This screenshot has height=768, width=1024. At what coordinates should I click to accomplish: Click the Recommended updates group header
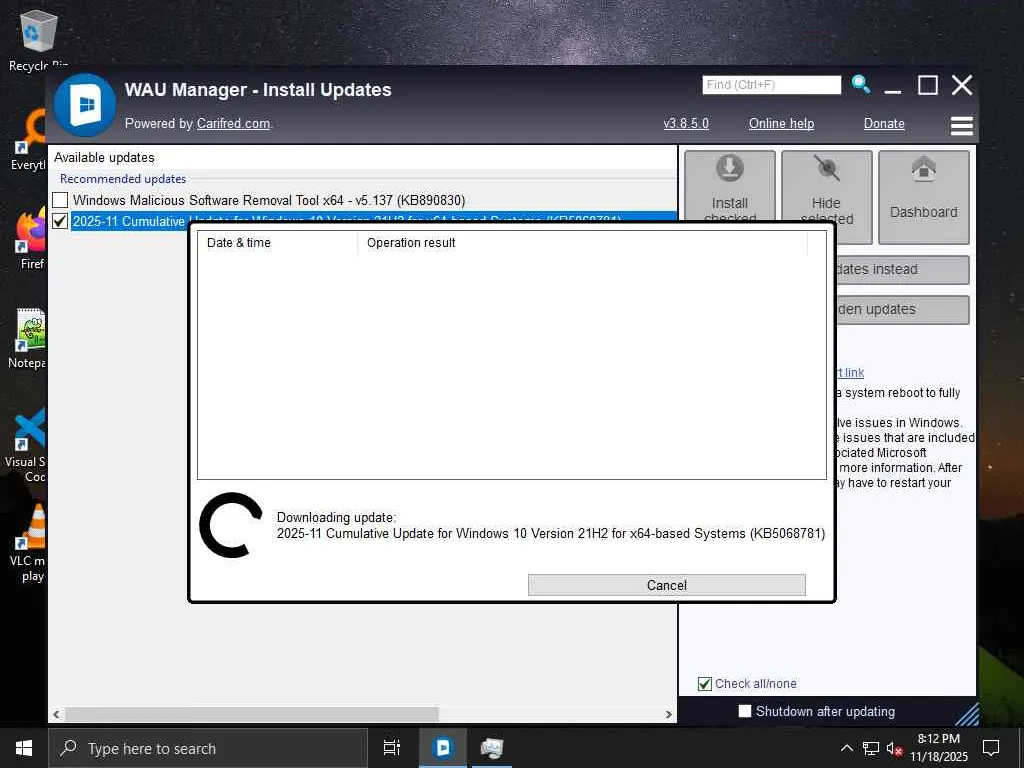point(123,178)
